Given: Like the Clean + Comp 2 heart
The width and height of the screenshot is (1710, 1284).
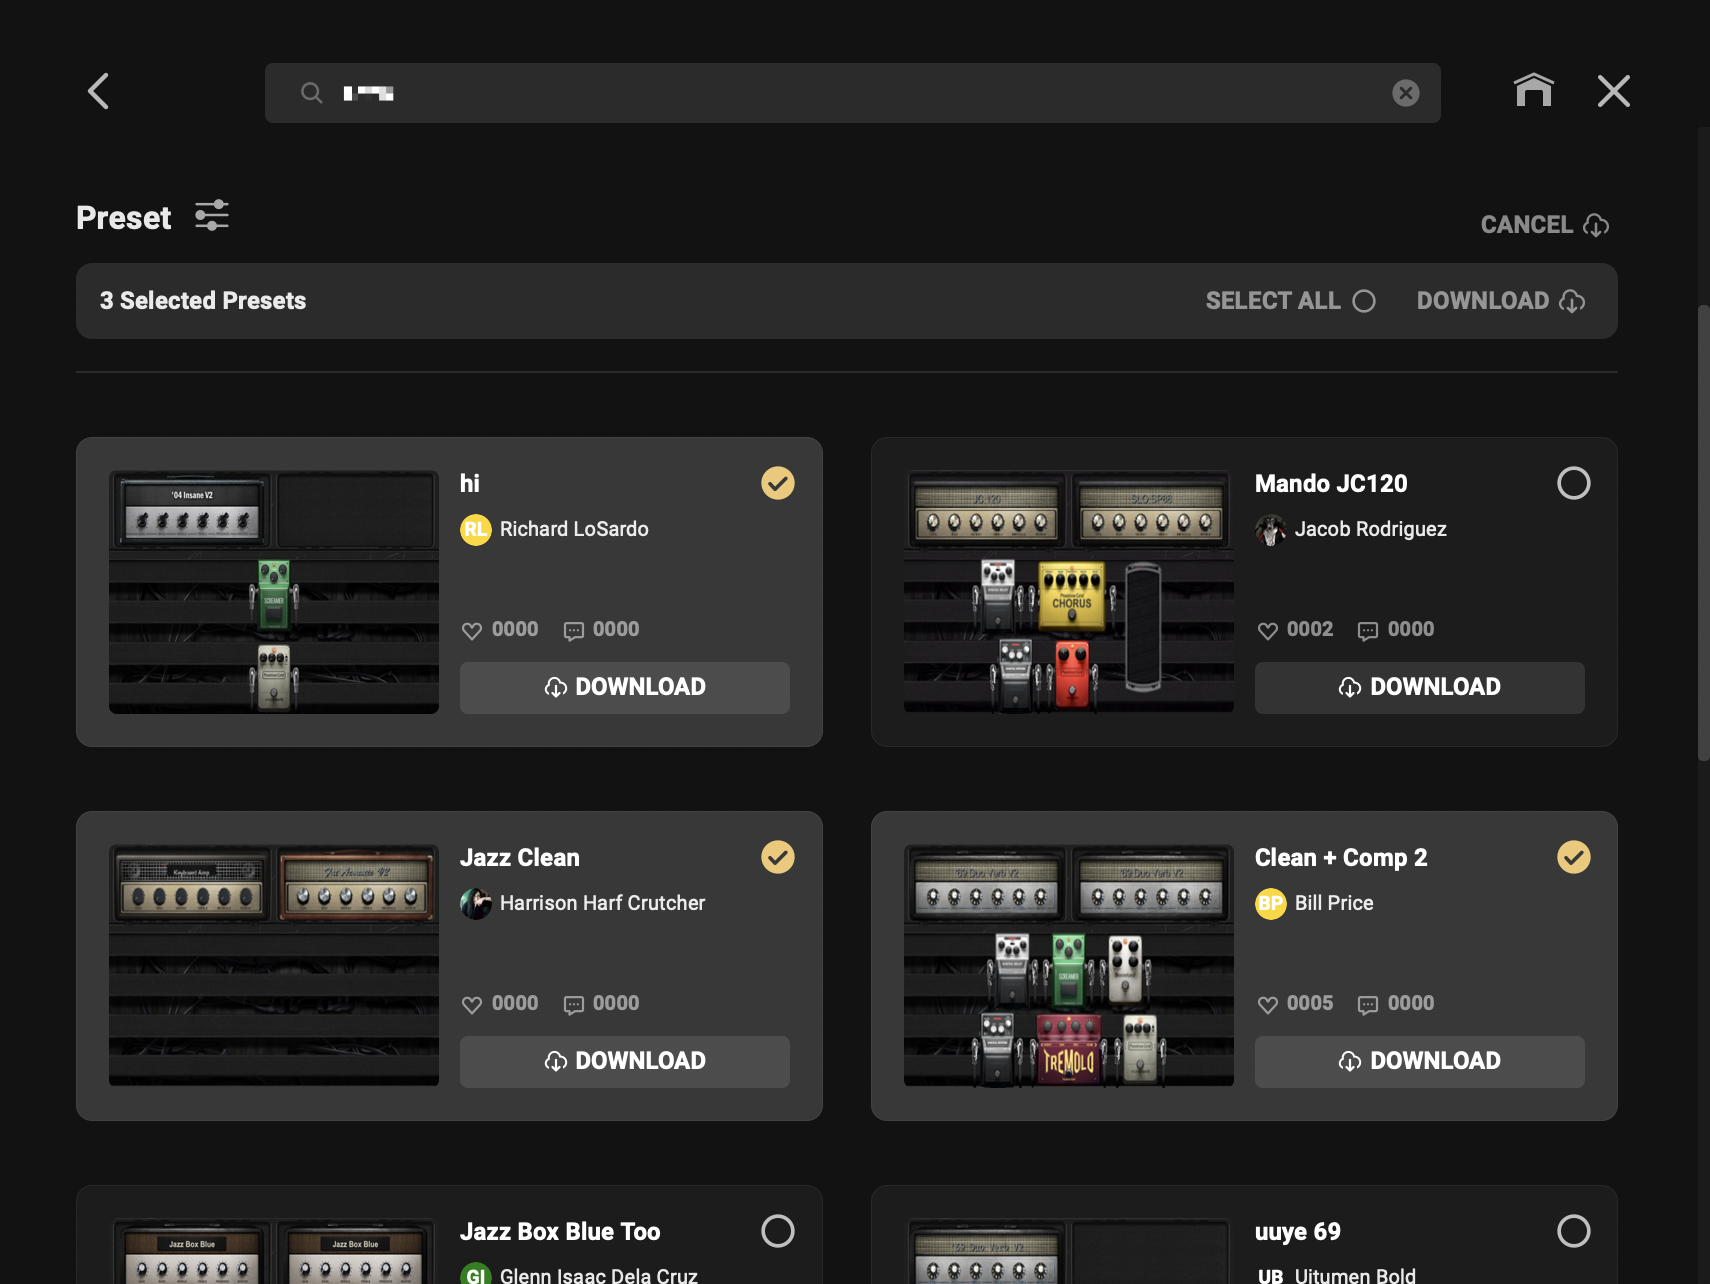Looking at the screenshot, I should pos(1268,1005).
